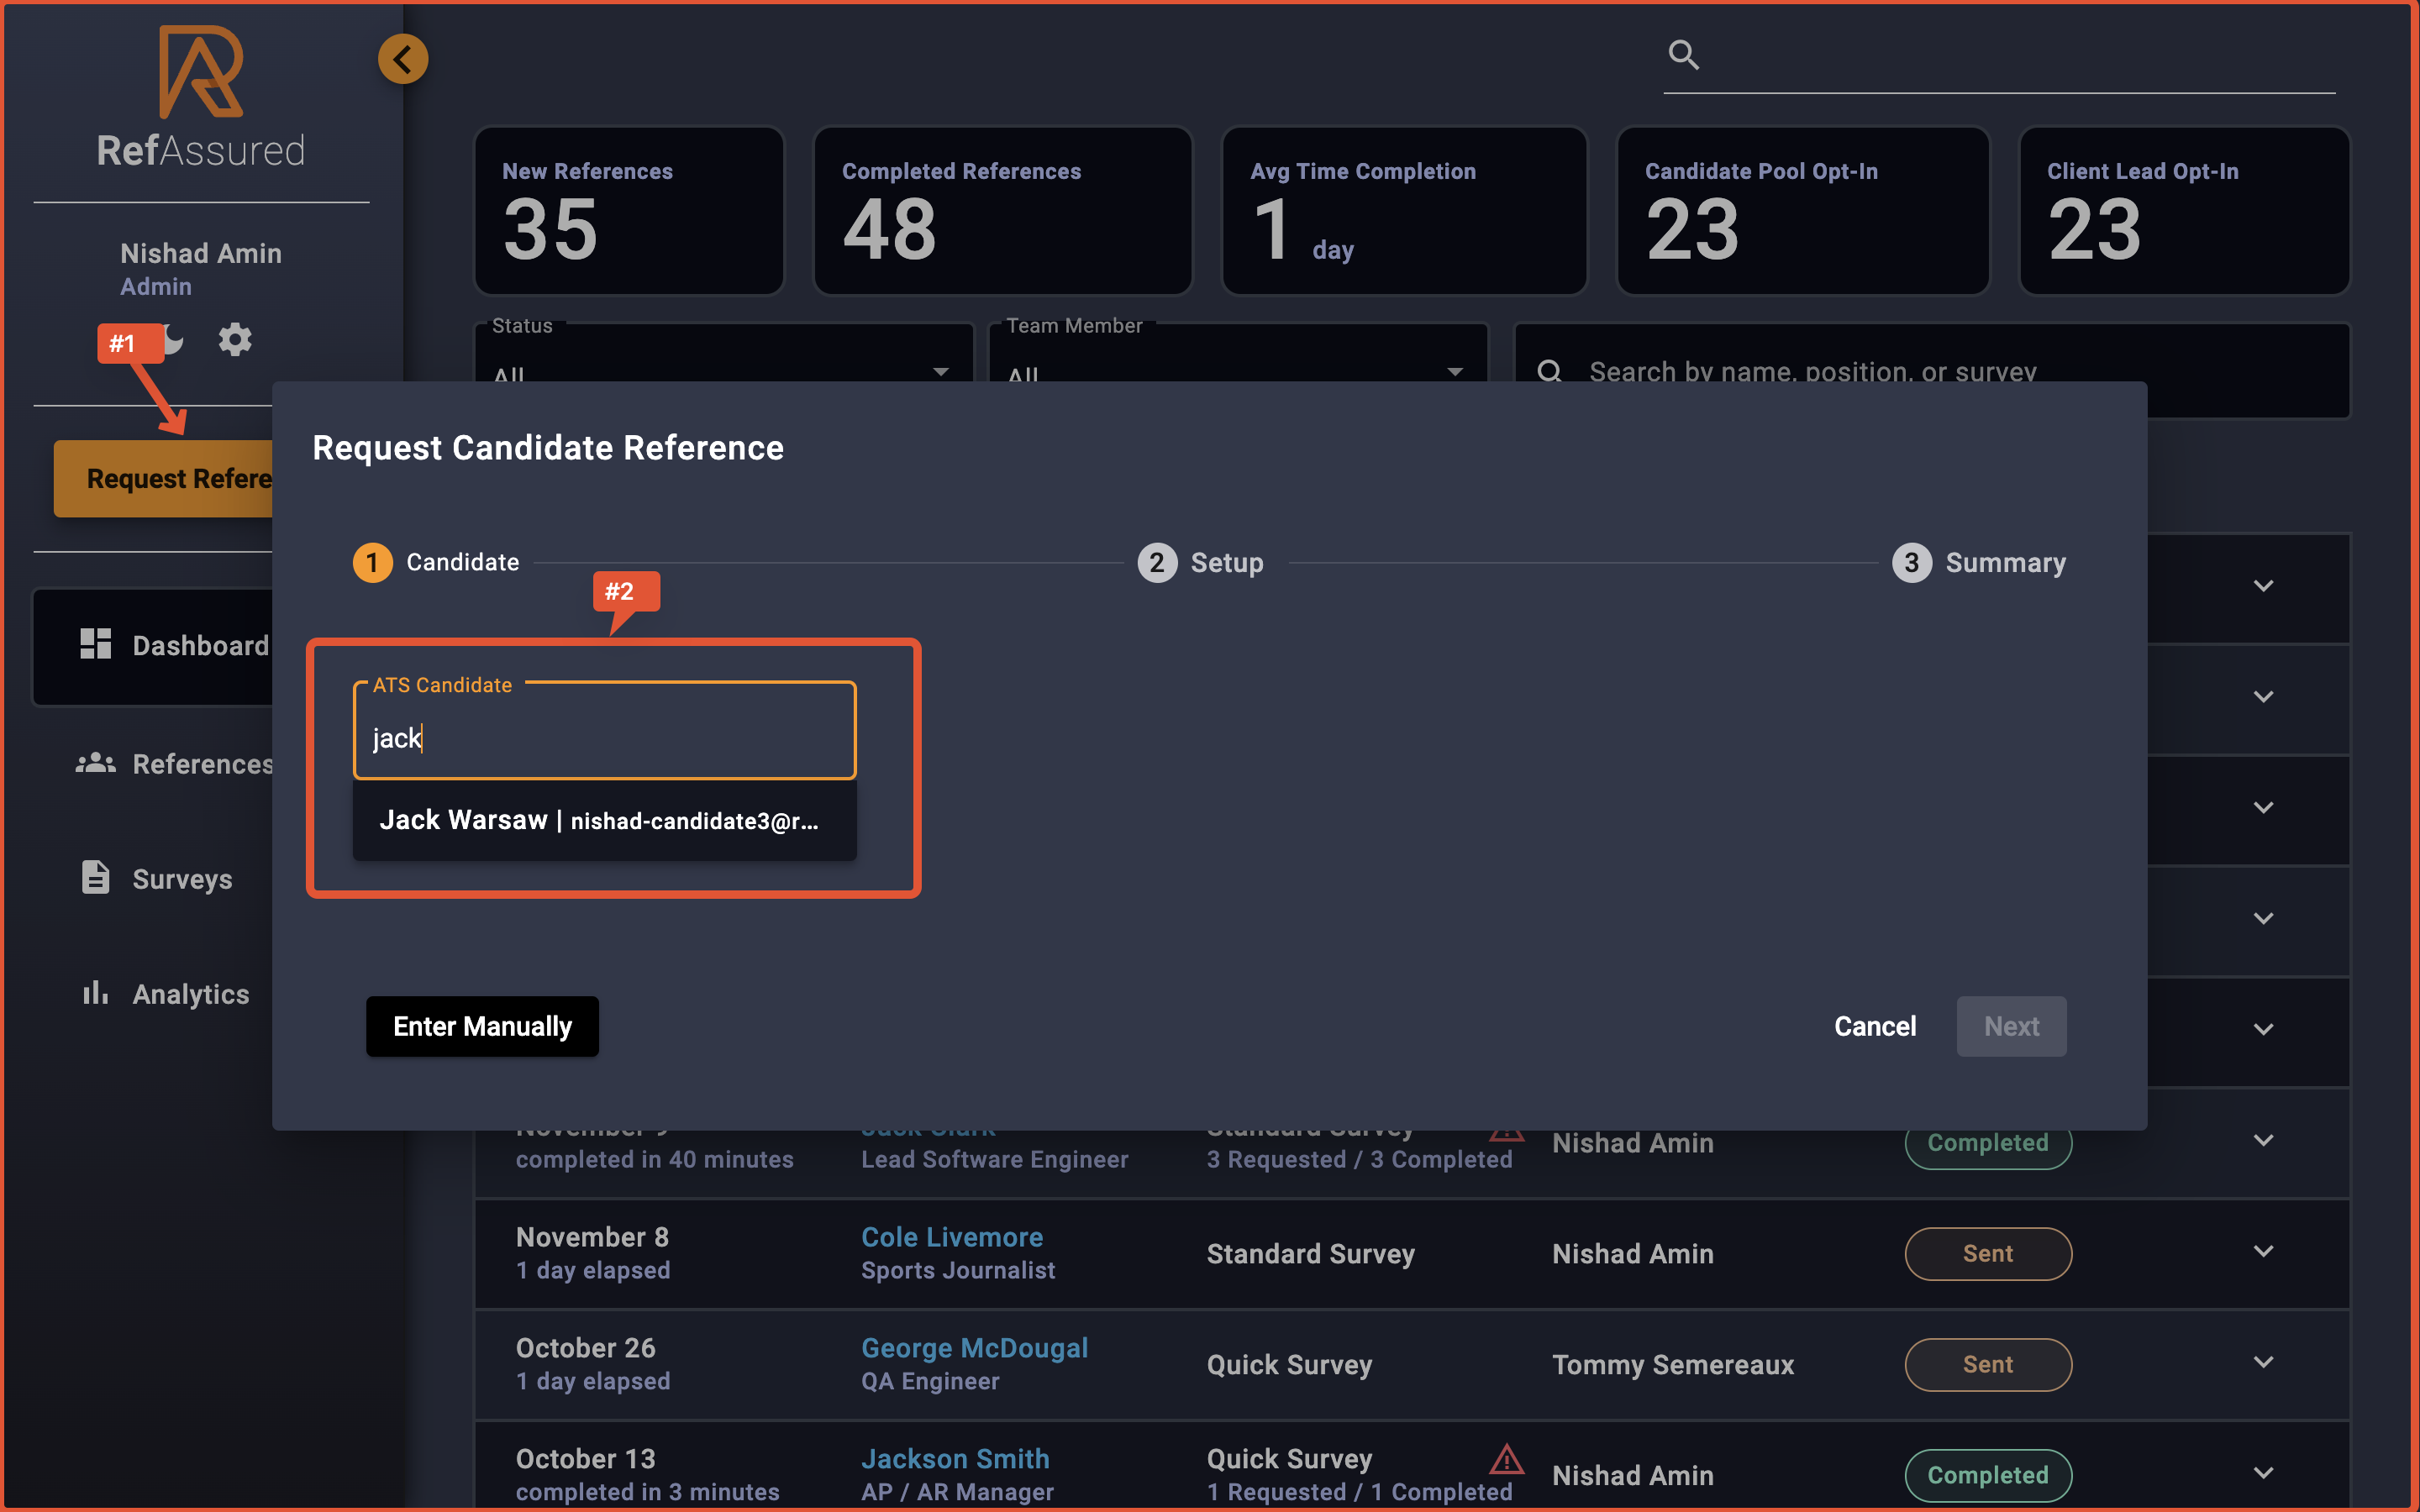Image resolution: width=2420 pixels, height=1512 pixels.
Task: Select the References people icon in sidebar
Action: pyautogui.click(x=95, y=763)
